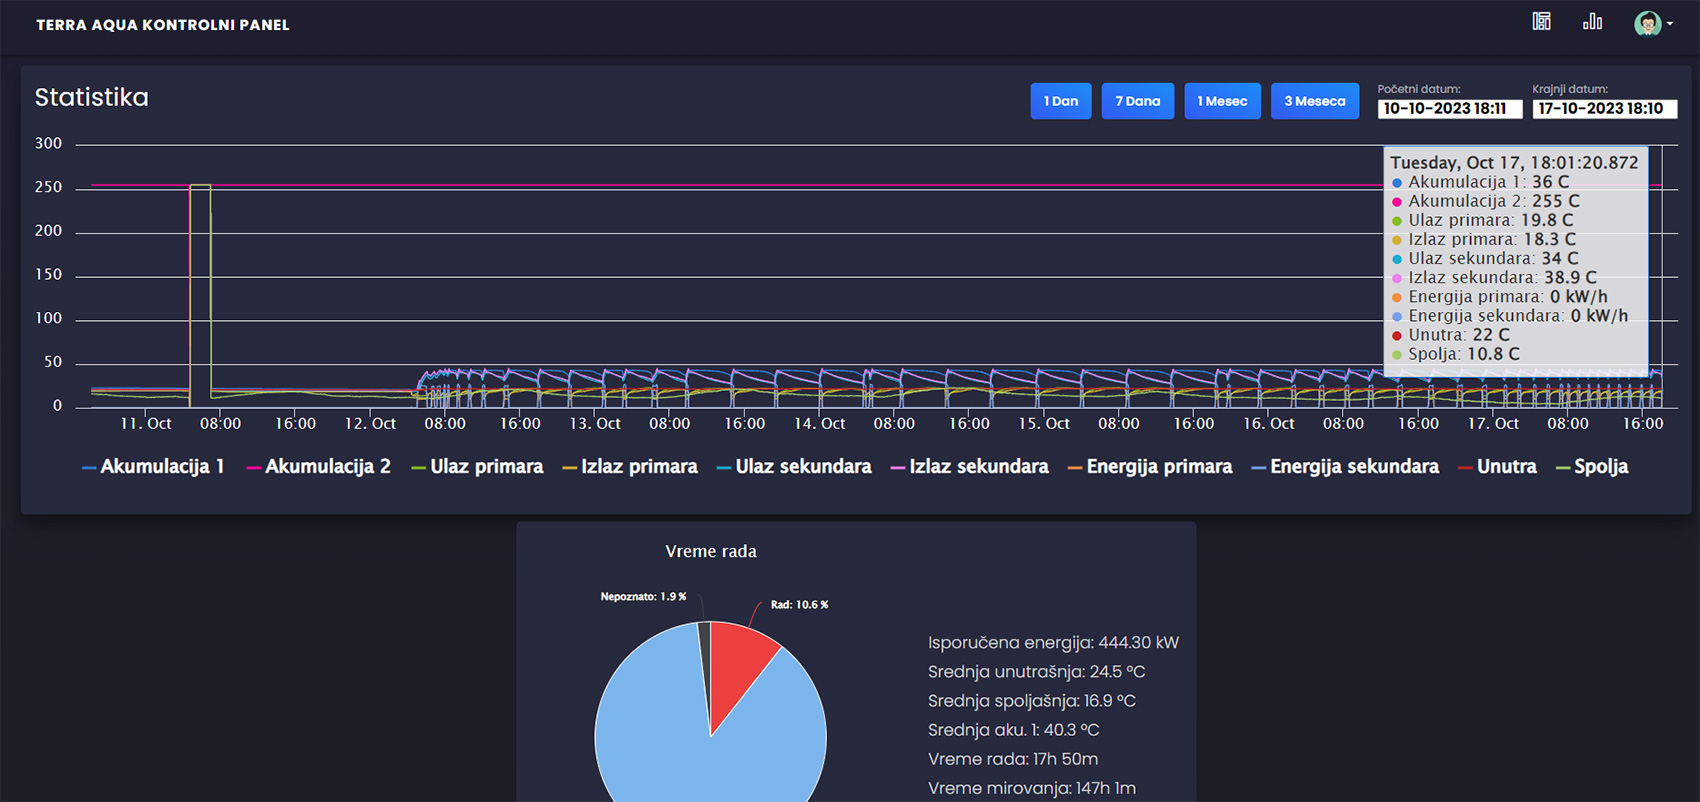Toggle Akumulacija 1 series in legend
1700x802 pixels.
point(153,467)
